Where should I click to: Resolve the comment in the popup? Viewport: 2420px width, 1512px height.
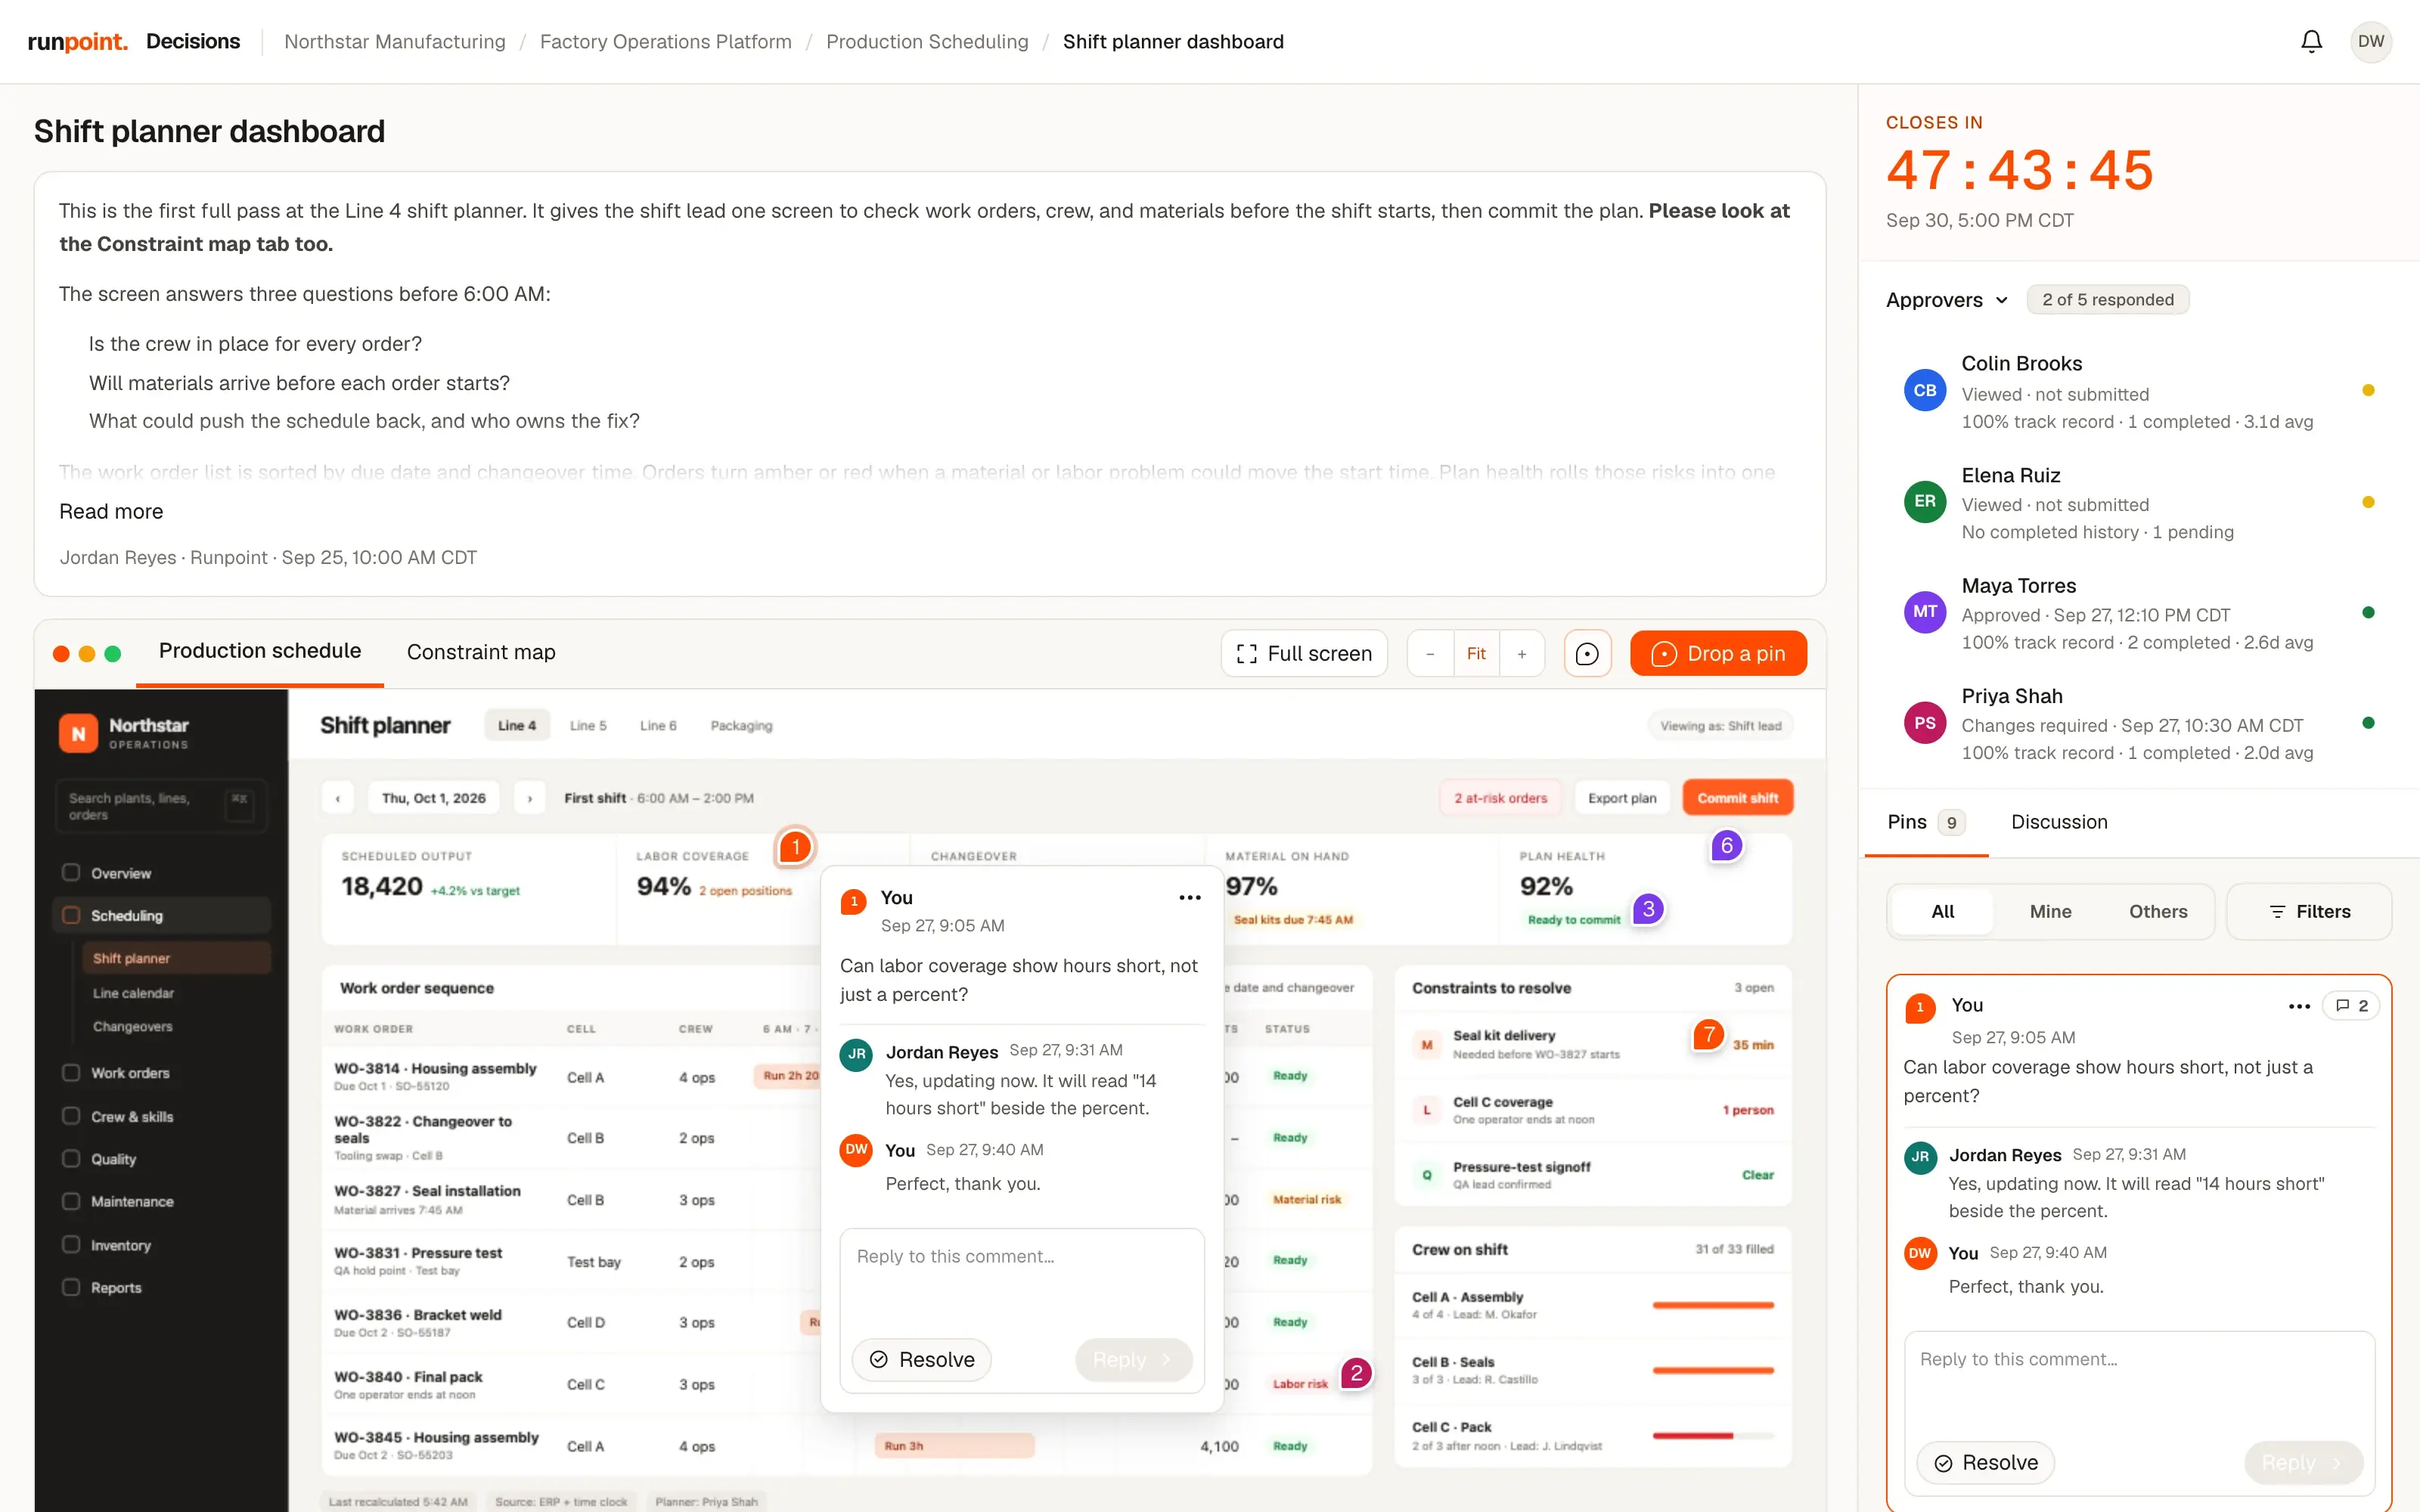pos(921,1359)
